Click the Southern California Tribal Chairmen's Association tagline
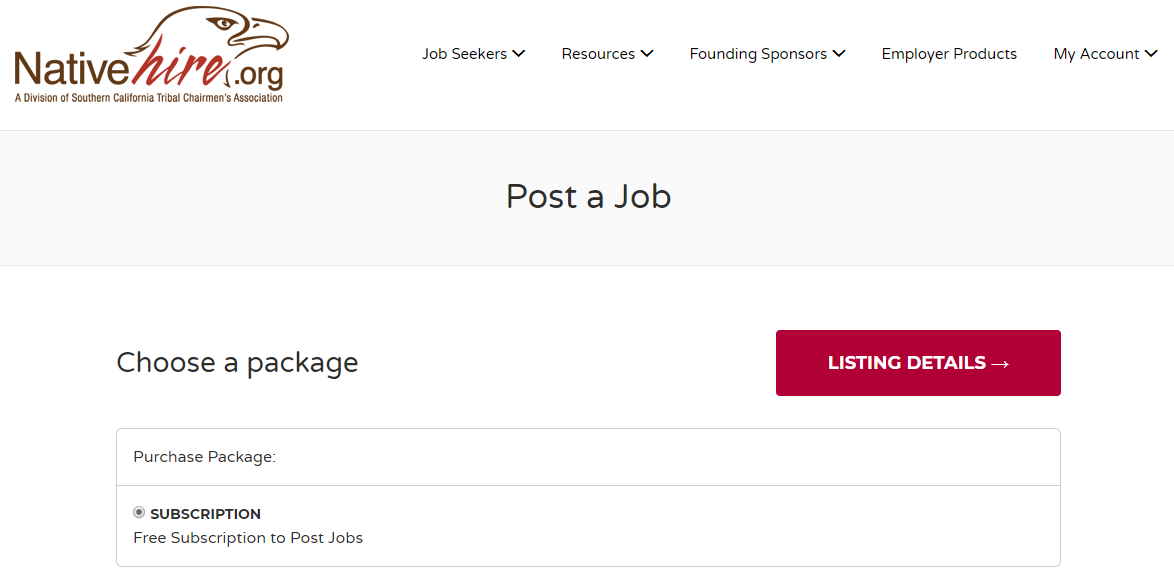 [148, 98]
